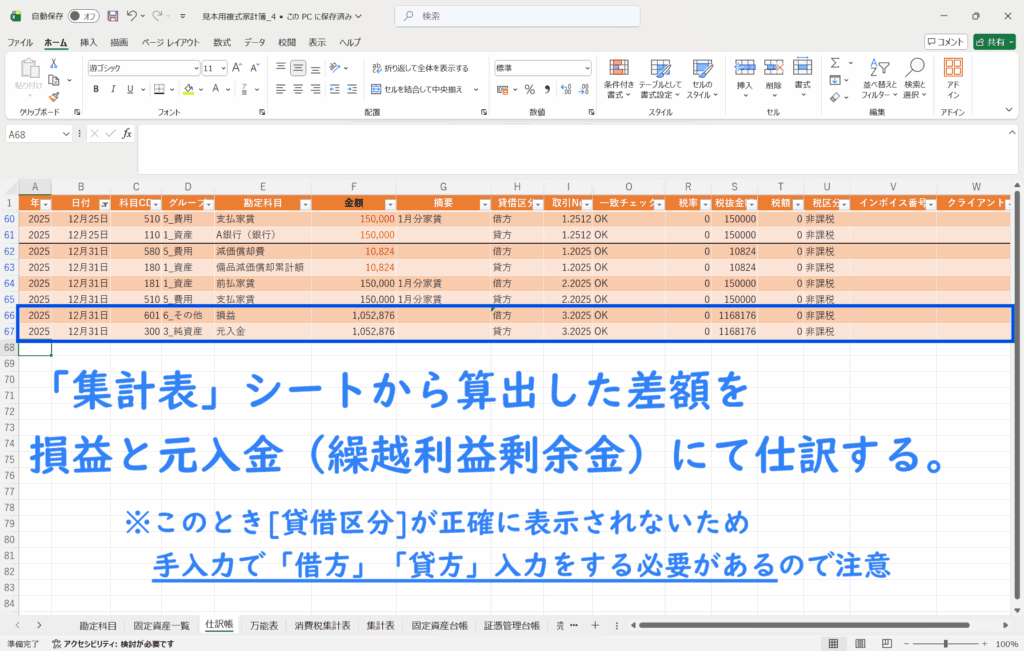
Task: Open the 挿入 (Insert) ribbon tab
Action: (88, 42)
